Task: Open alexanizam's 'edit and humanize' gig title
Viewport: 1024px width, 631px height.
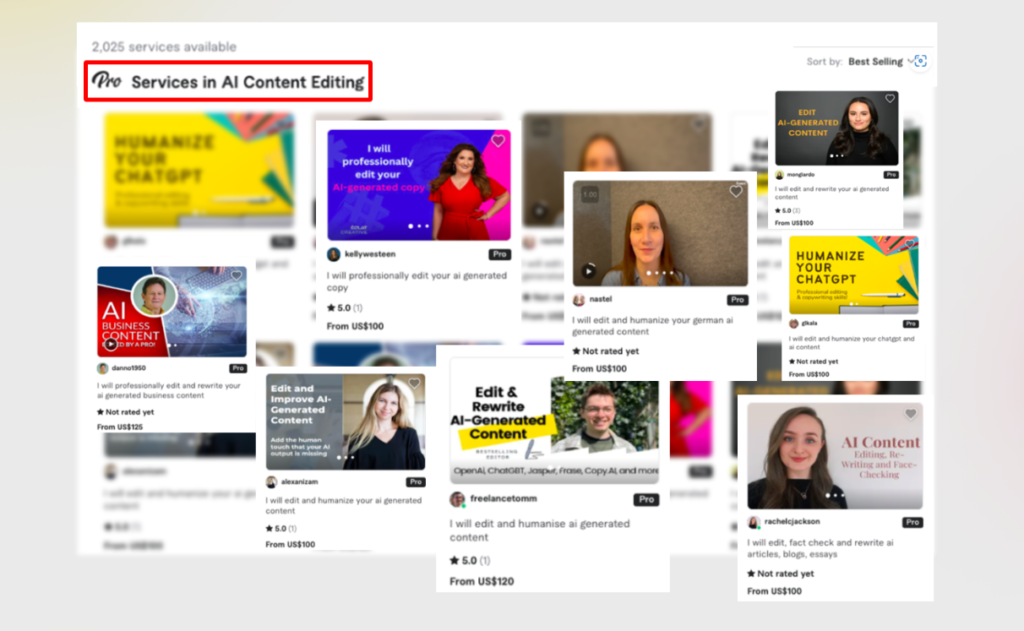Action: pos(344,506)
